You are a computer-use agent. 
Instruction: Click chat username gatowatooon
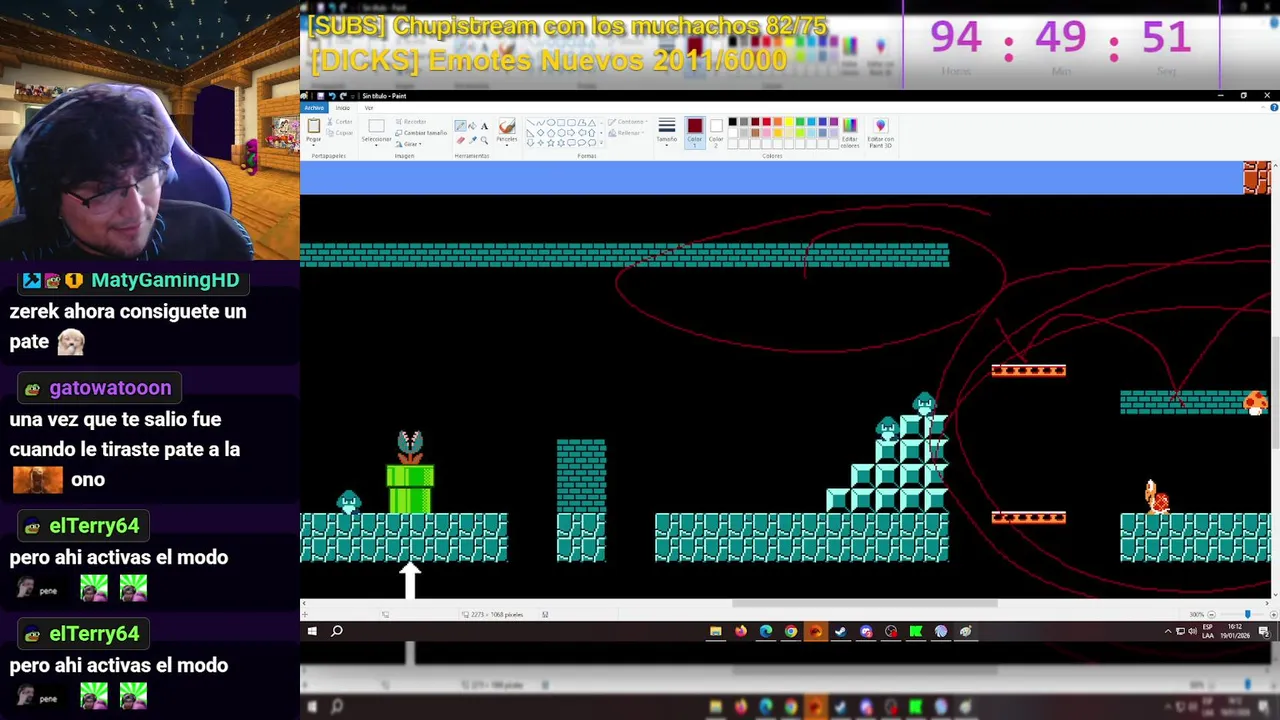point(110,388)
